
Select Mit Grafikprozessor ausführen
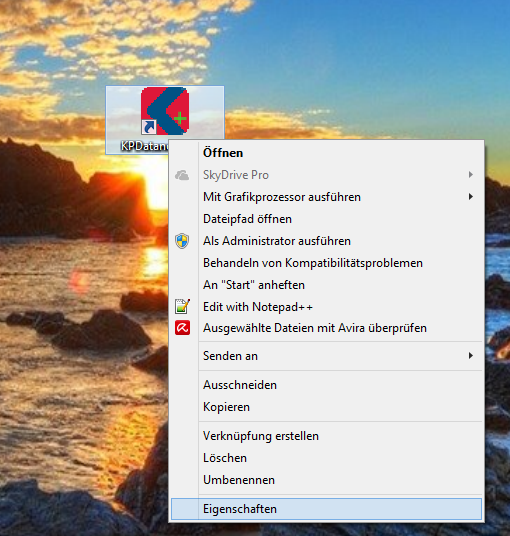coord(326,197)
